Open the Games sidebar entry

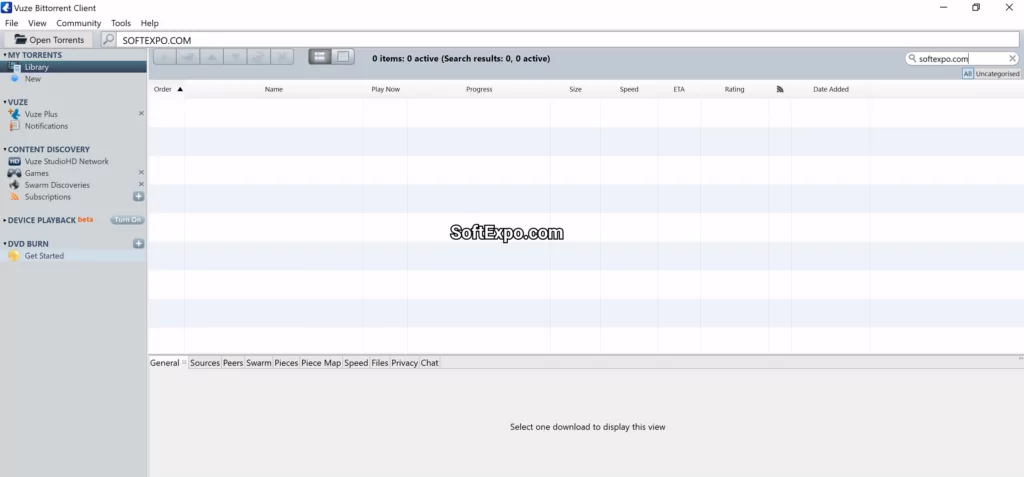point(73,173)
